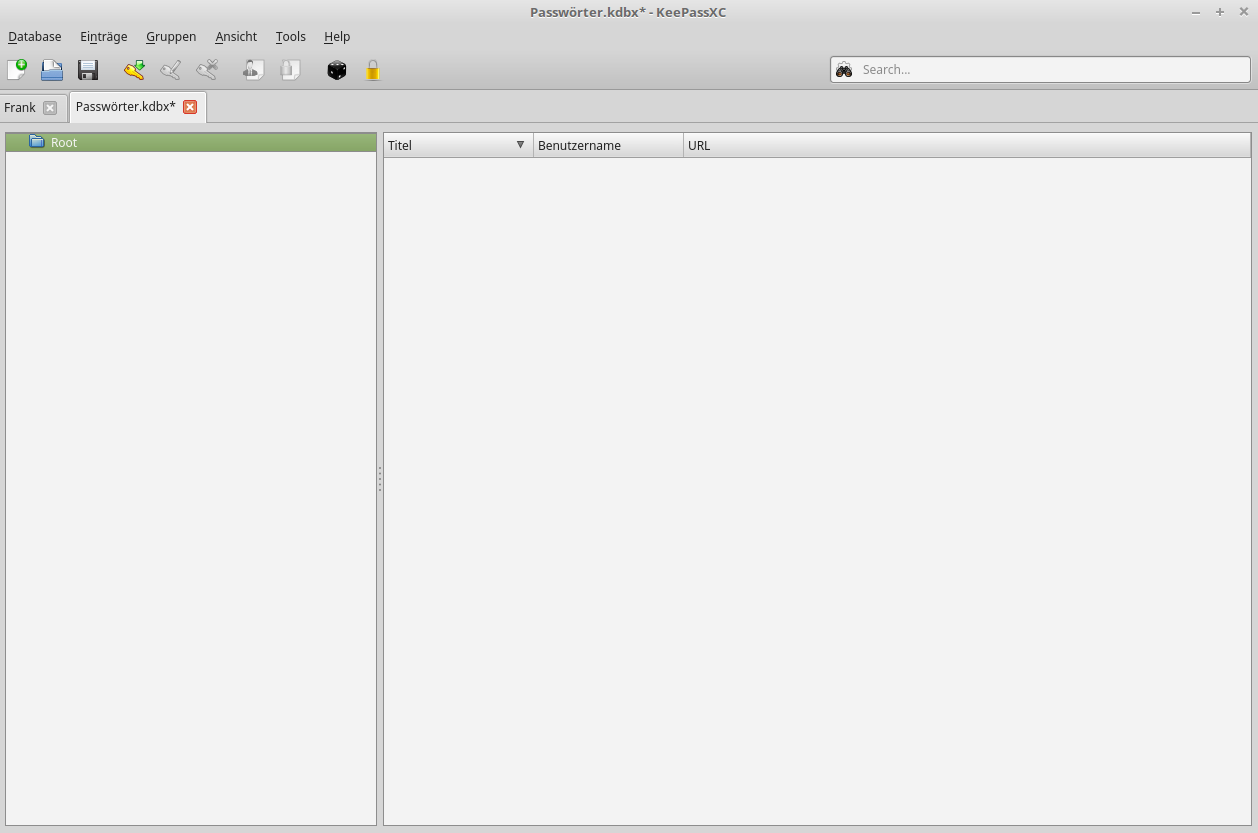Select the Root group in tree
The height and width of the screenshot is (833, 1258).
[x=191, y=142]
